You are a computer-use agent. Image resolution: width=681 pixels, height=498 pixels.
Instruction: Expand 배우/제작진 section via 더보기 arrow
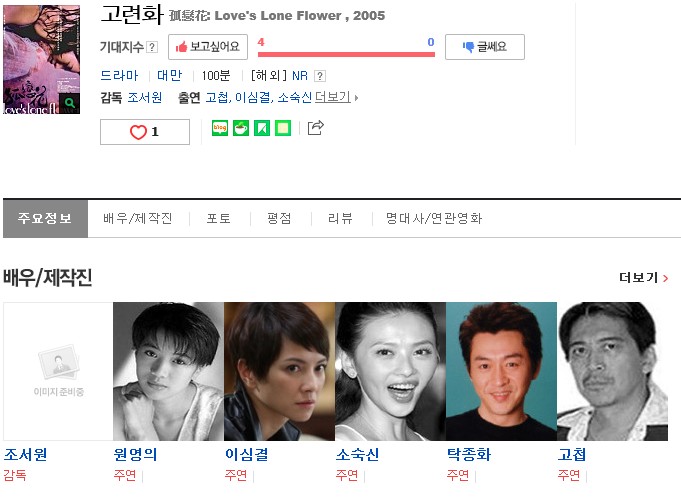tap(644, 278)
